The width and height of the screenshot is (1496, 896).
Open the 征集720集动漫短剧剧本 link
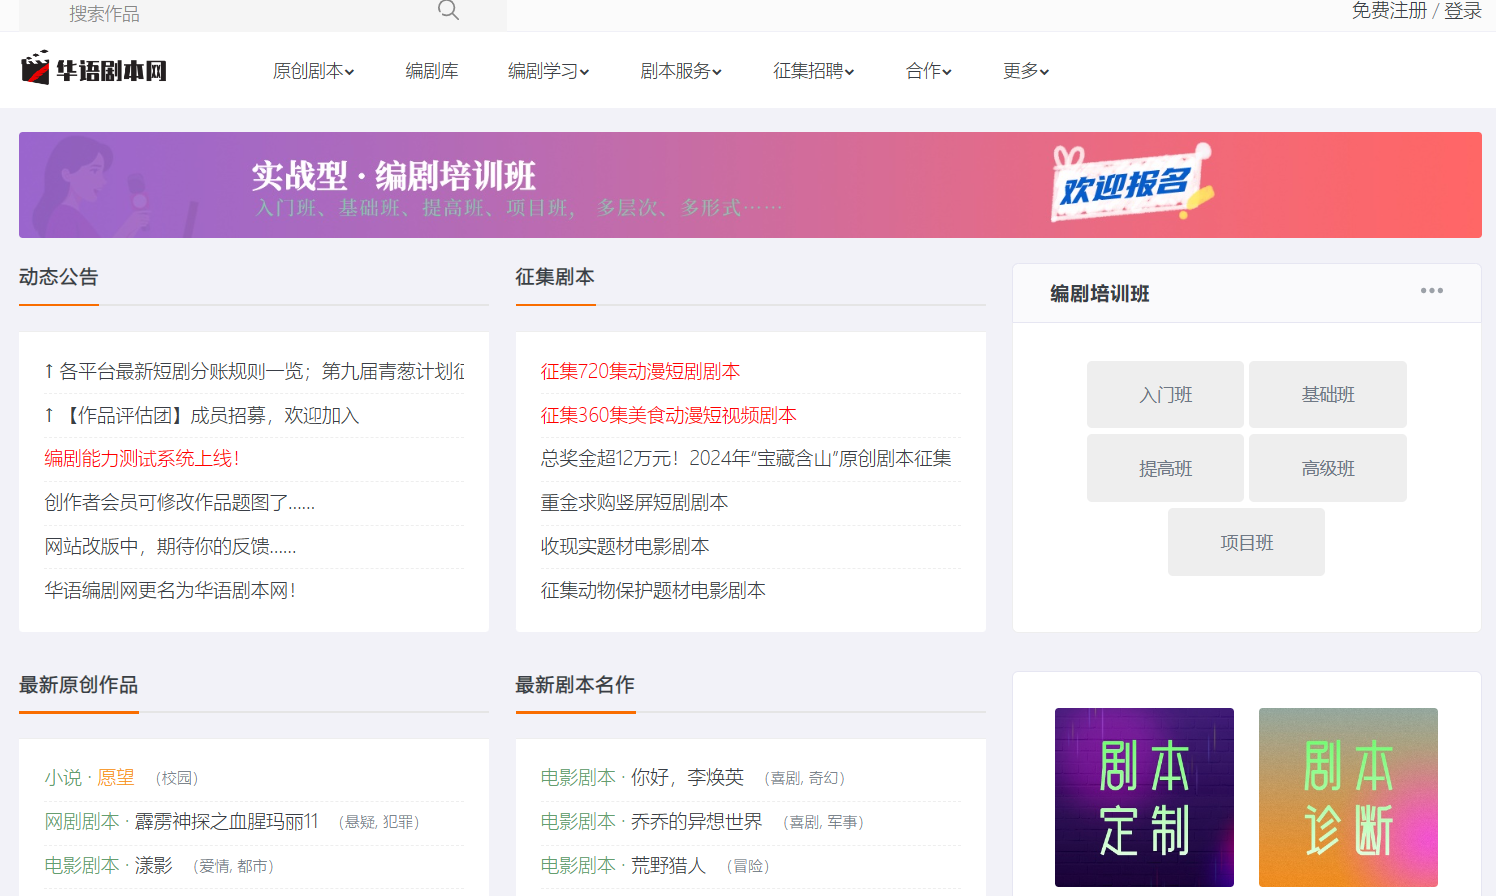point(640,371)
